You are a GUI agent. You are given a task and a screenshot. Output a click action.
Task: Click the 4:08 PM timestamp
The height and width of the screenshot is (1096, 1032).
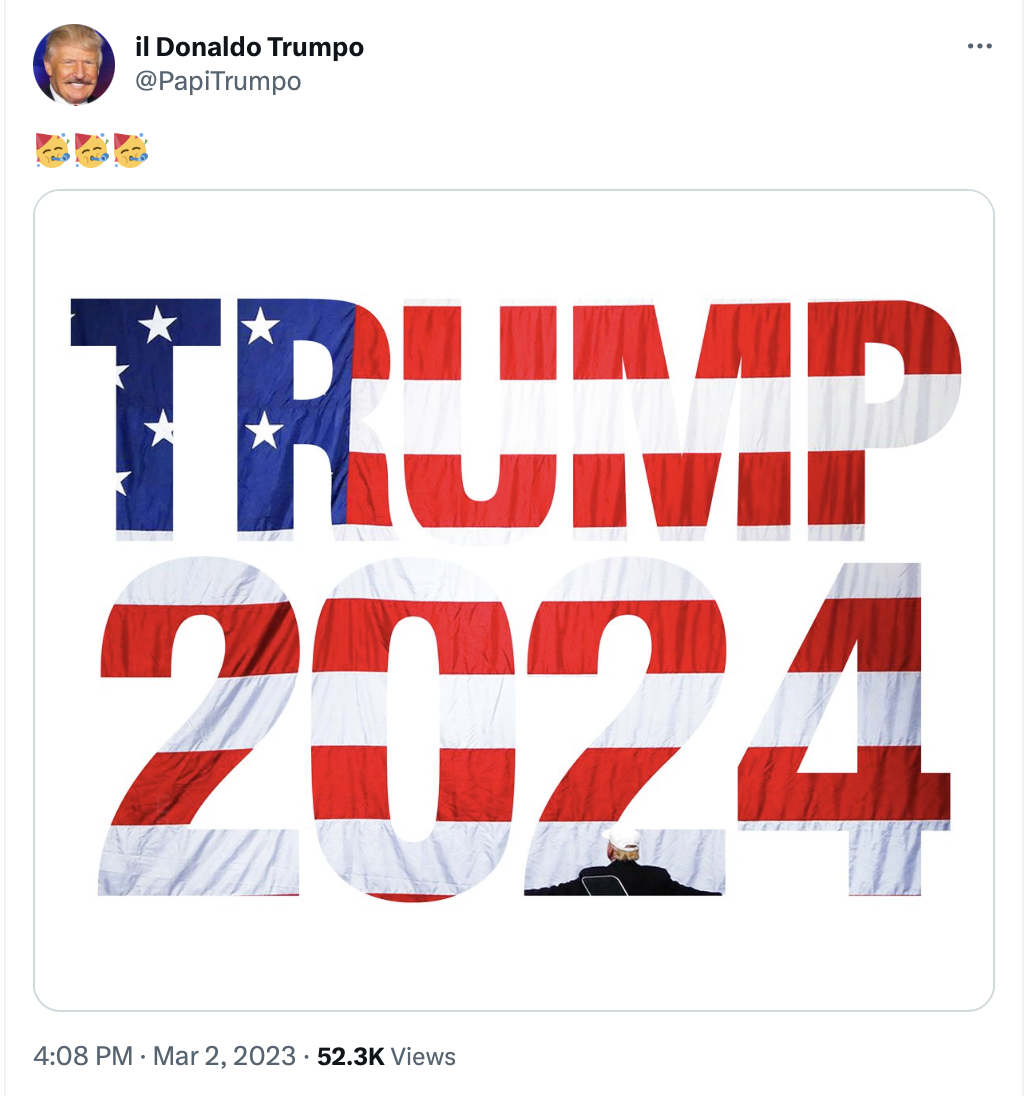(x=83, y=1055)
